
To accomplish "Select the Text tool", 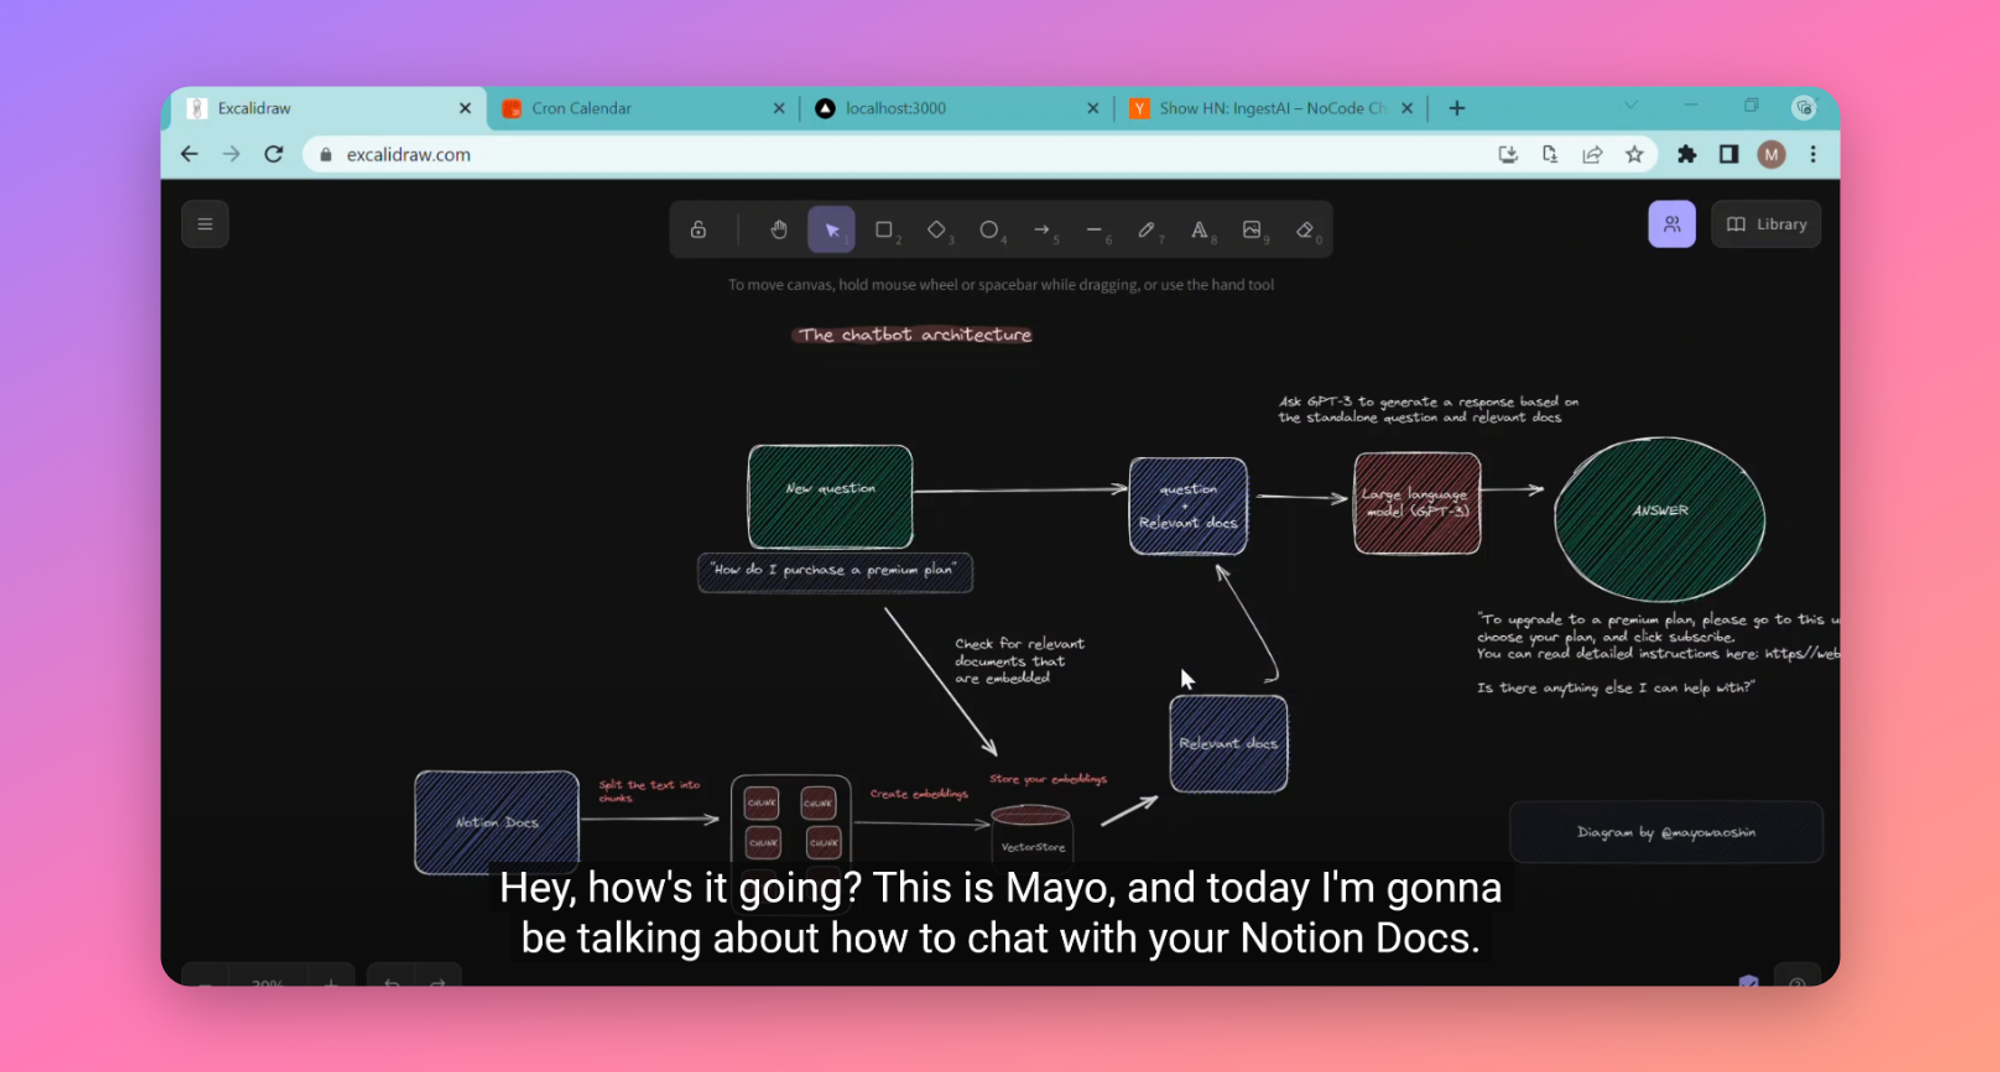I will pos(1199,230).
